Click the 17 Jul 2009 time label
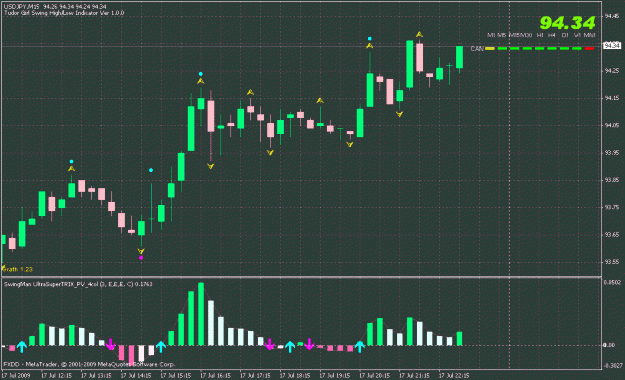625x380 pixels. pyautogui.click(x=16, y=376)
